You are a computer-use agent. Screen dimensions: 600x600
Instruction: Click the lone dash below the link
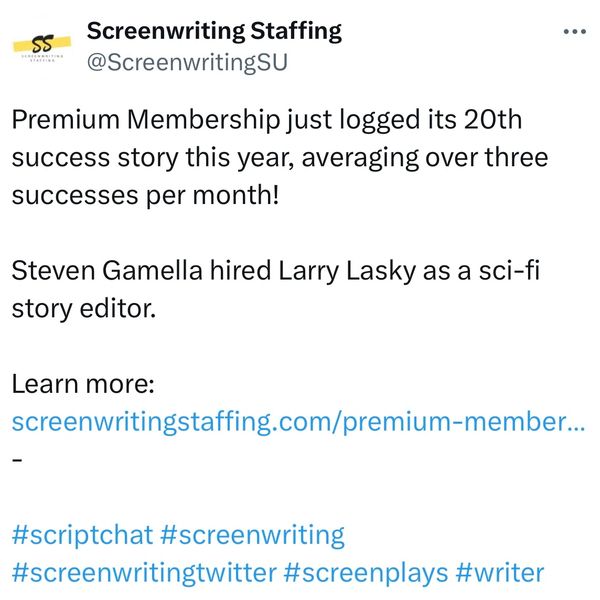coord(17,459)
